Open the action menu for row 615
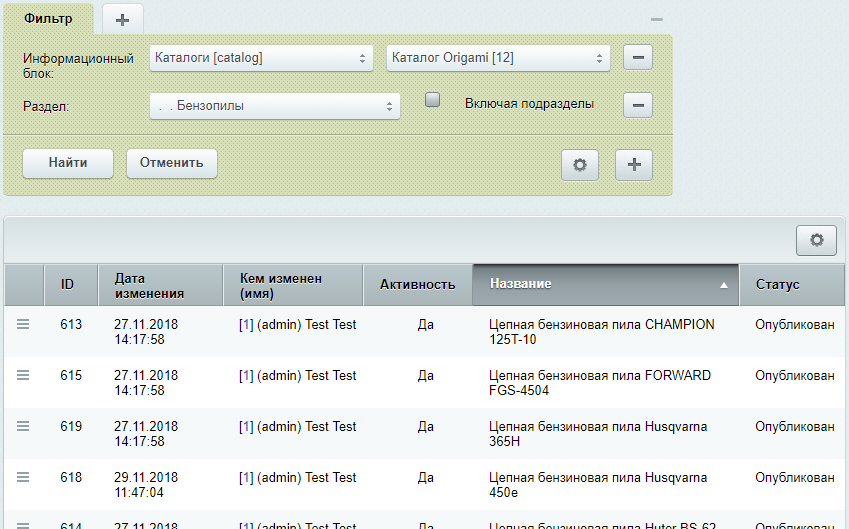Screen dimensions: 849x529 click(23, 375)
